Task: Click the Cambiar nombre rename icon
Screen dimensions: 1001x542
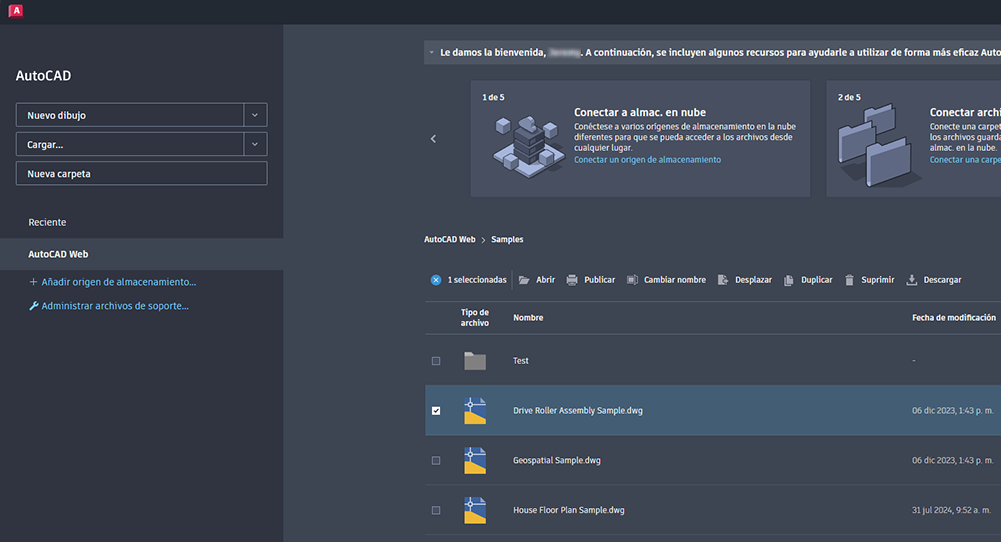Action: click(632, 280)
